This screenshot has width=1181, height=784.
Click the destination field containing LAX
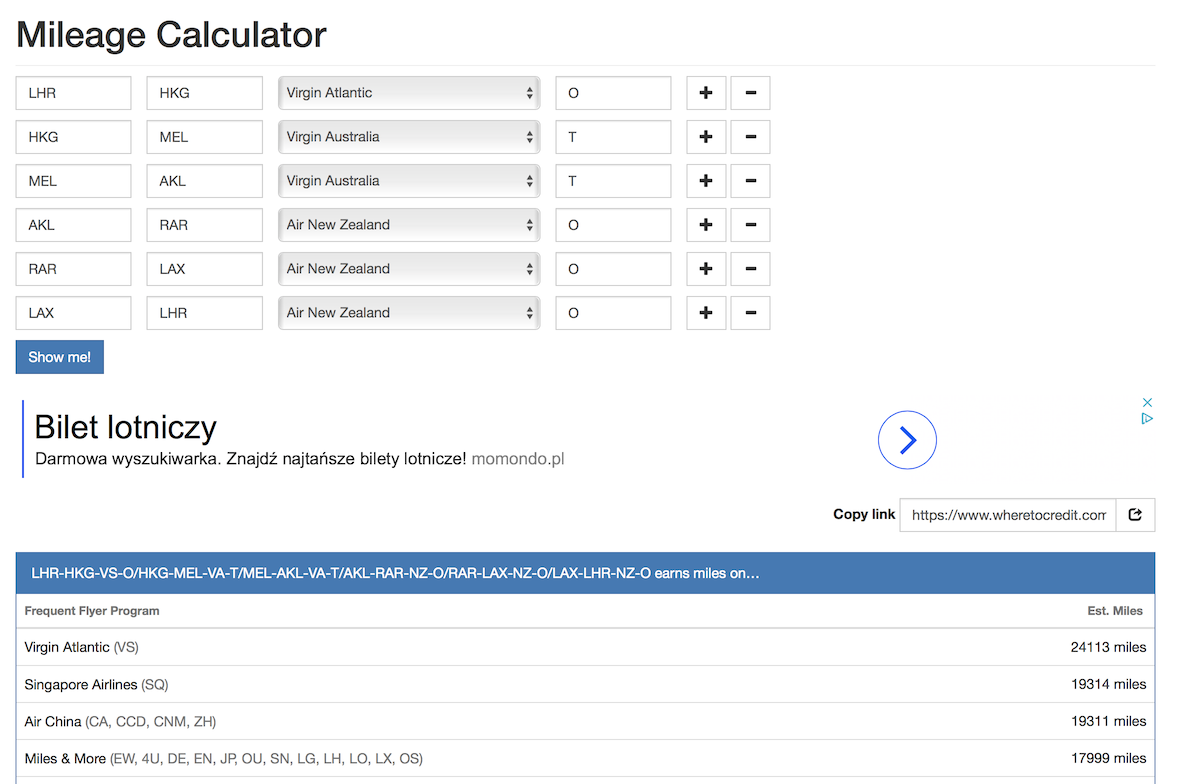coord(204,269)
